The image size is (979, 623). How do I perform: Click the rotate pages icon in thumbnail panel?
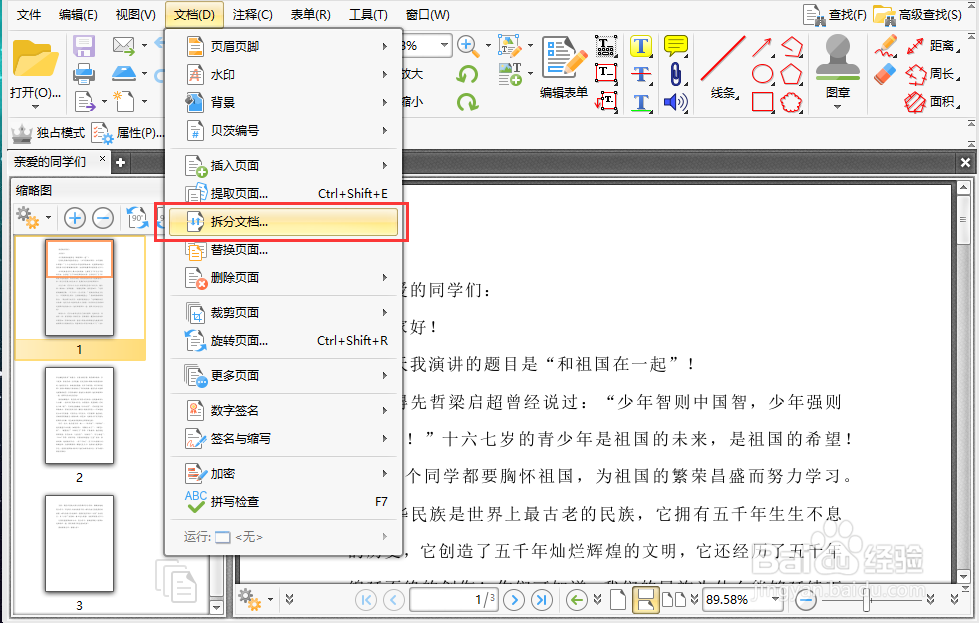pyautogui.click(x=136, y=217)
